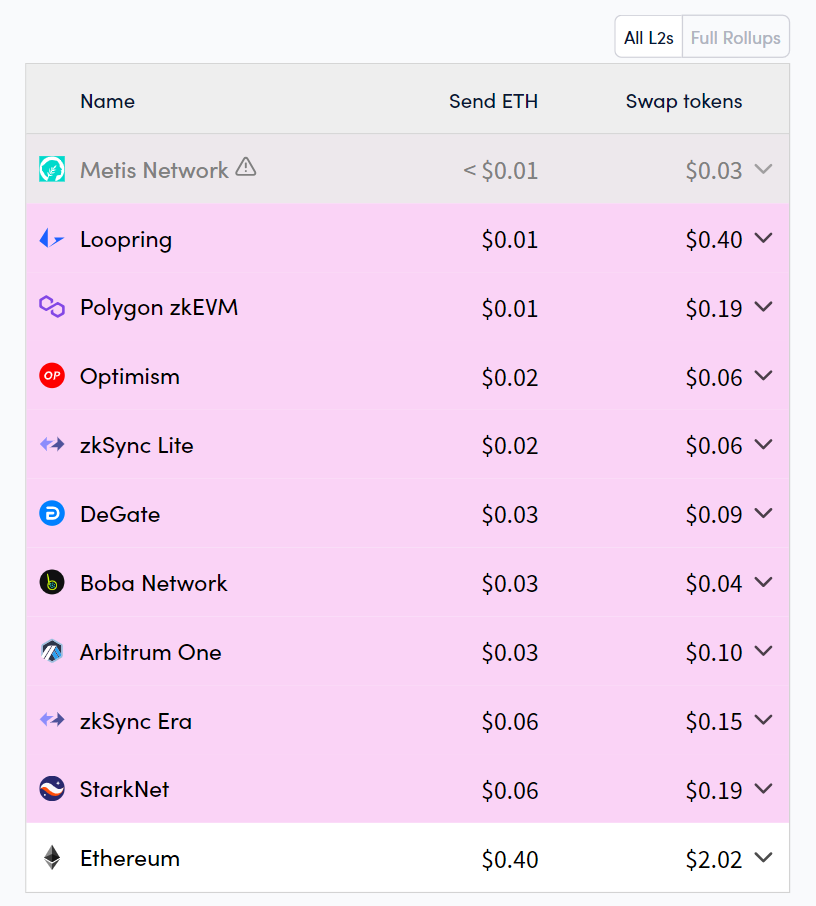Switch to Full Rollups view
Viewport: 816px width, 906px height.
pyautogui.click(x=736, y=38)
